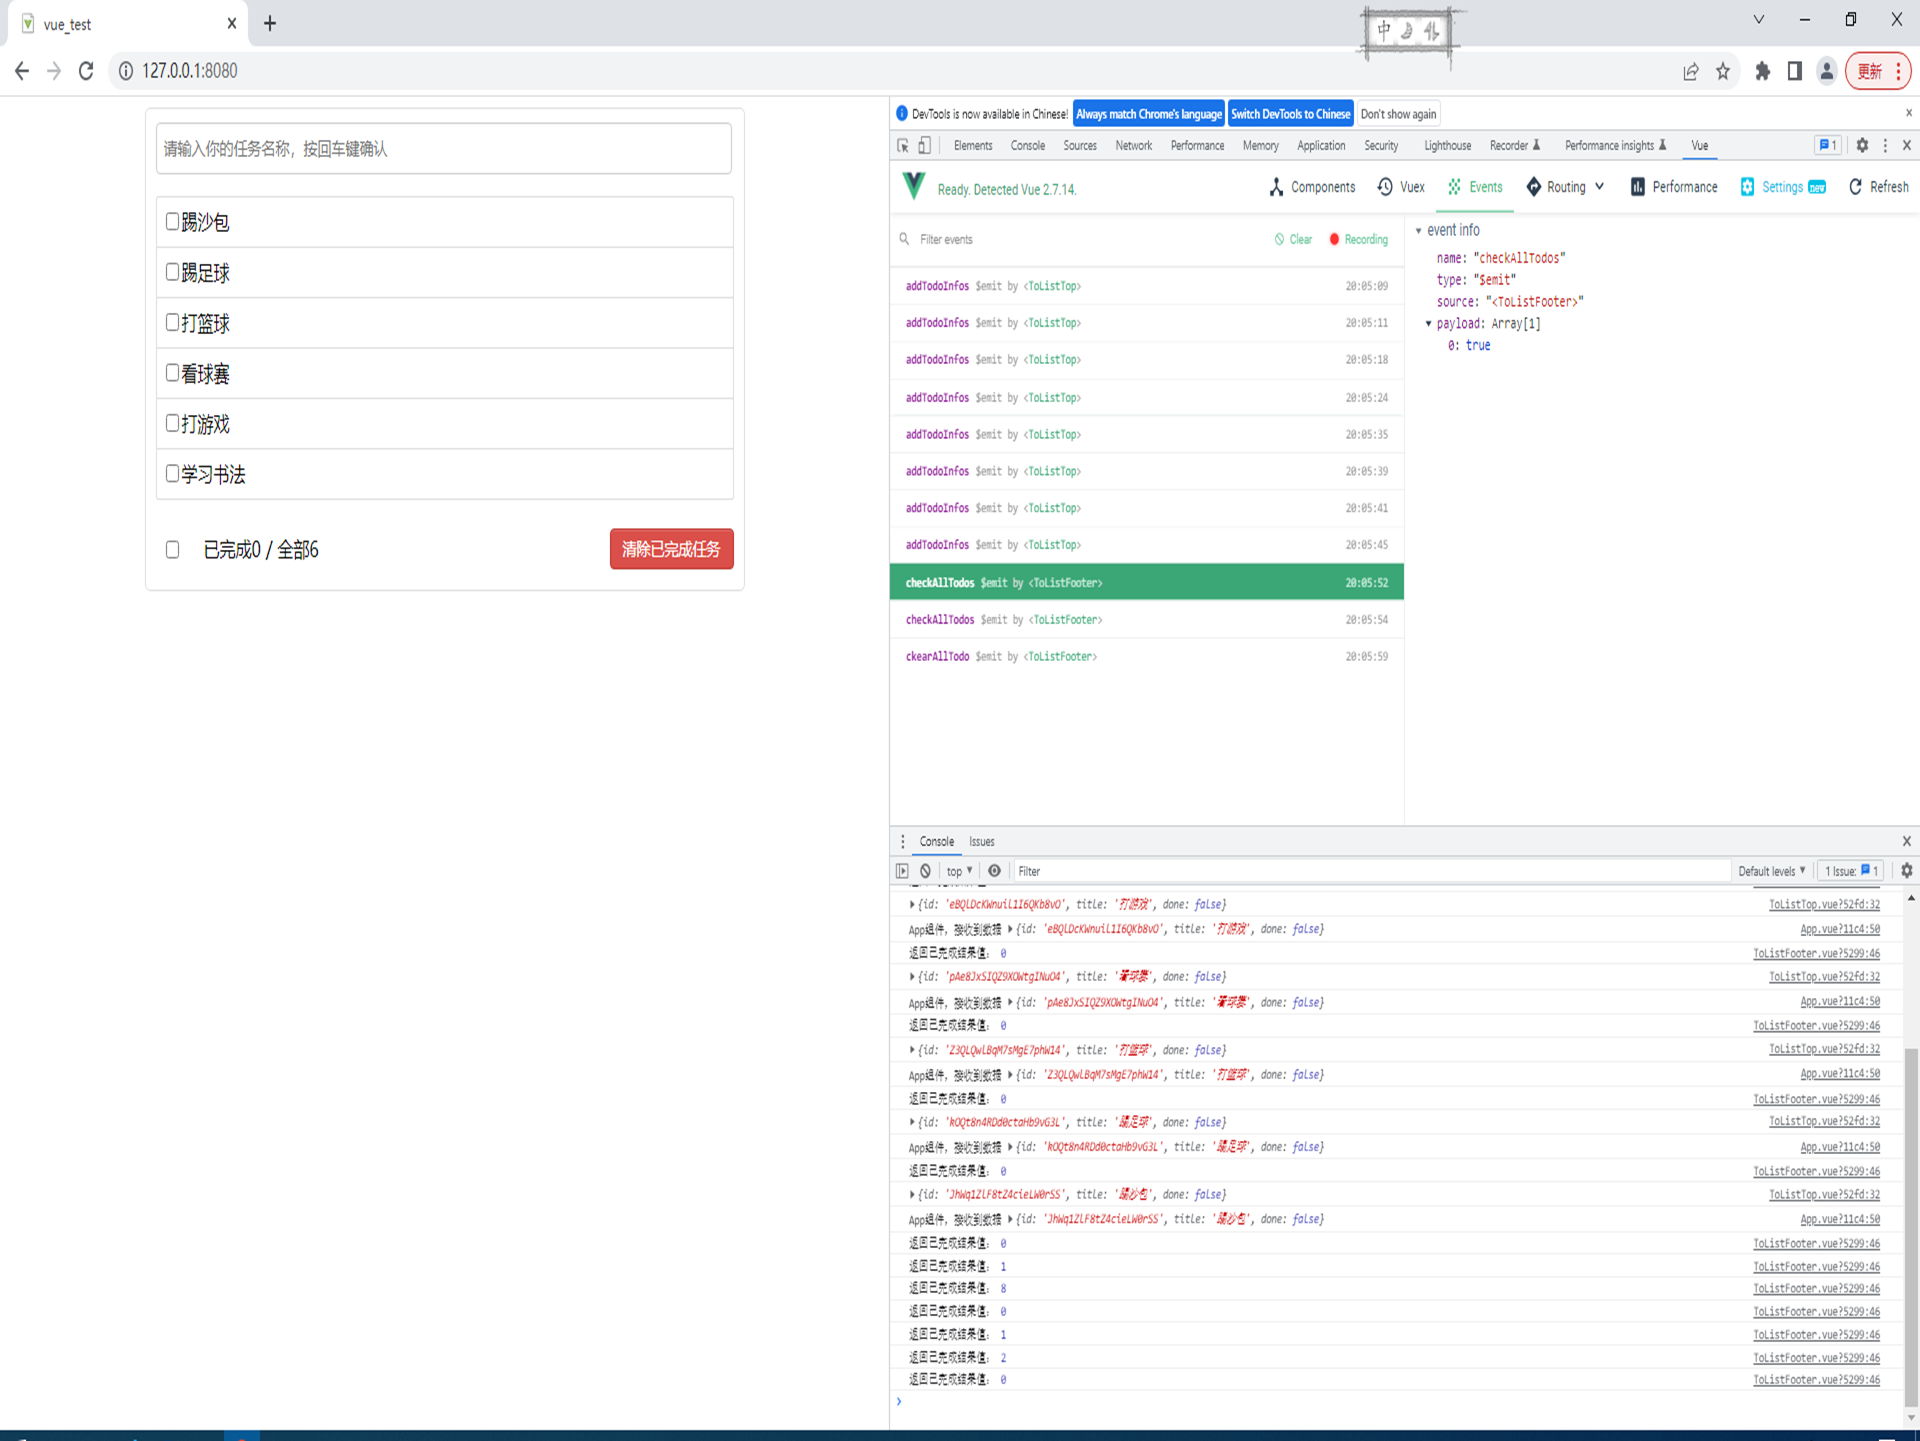Open the Sources tab
Image resolution: width=1920 pixels, height=1441 pixels.
pos(1080,146)
